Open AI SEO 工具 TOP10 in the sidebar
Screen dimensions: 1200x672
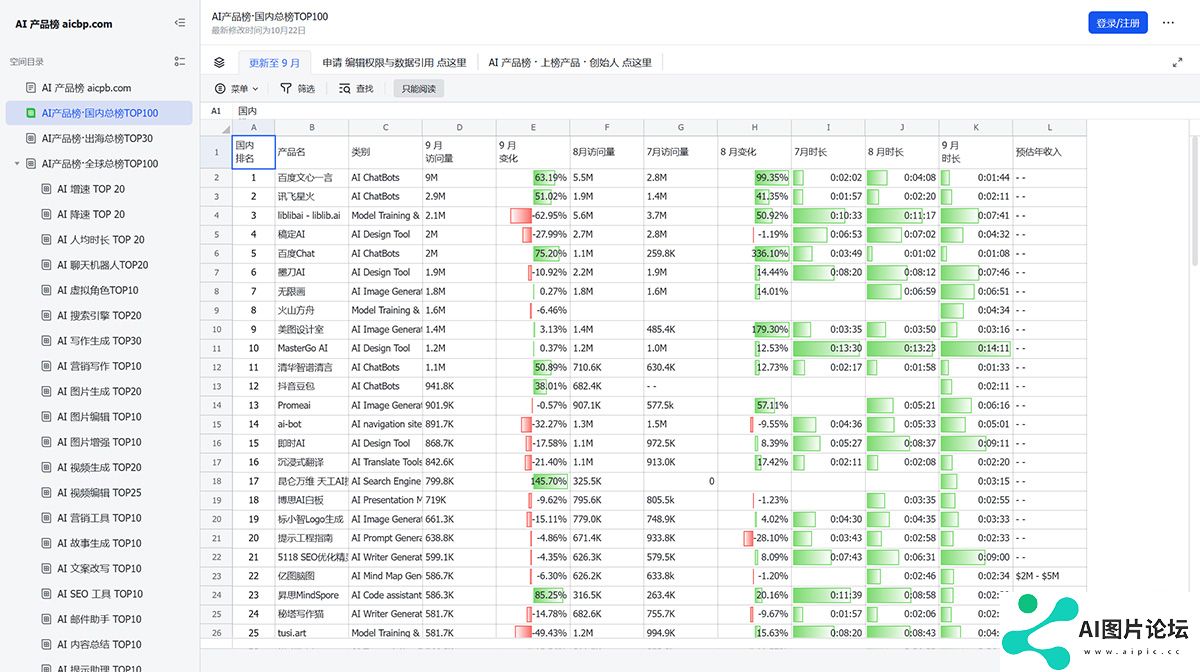[100, 594]
